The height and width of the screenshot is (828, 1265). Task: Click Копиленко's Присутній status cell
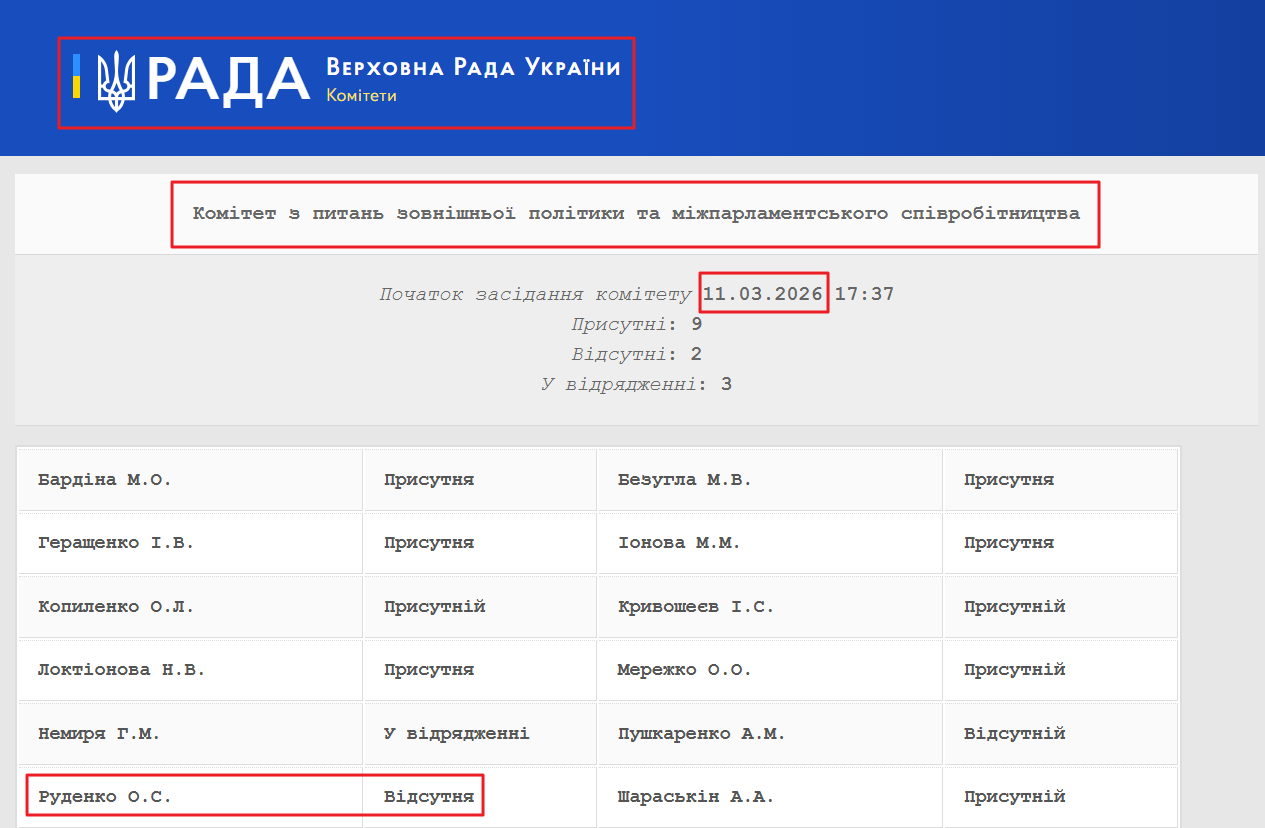pos(480,607)
